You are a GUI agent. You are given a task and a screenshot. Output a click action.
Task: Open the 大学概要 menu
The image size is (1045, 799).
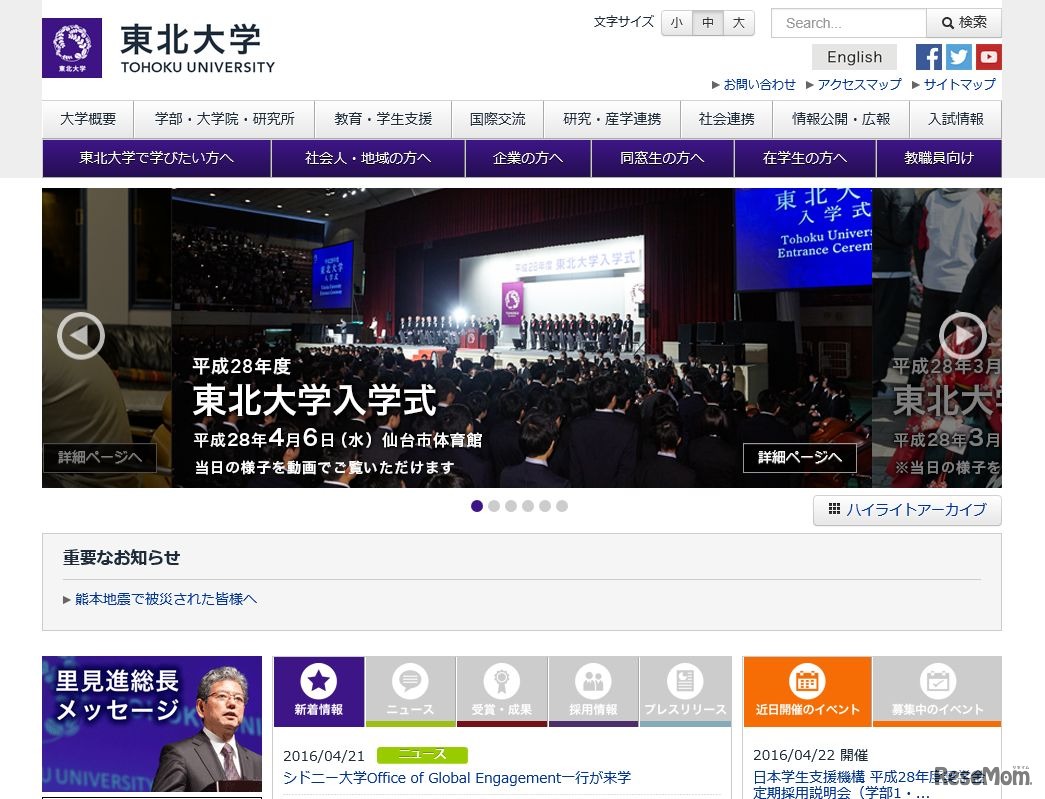(x=88, y=119)
